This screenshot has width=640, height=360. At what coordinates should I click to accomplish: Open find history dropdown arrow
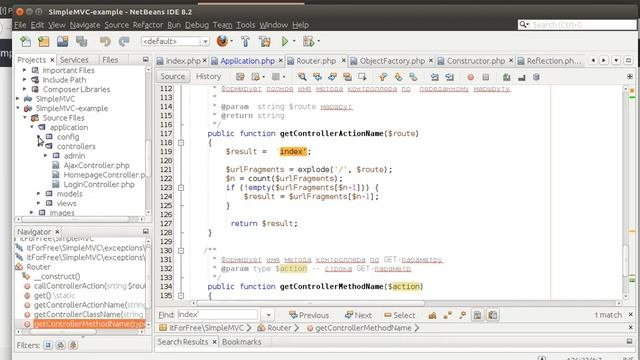coord(268,315)
